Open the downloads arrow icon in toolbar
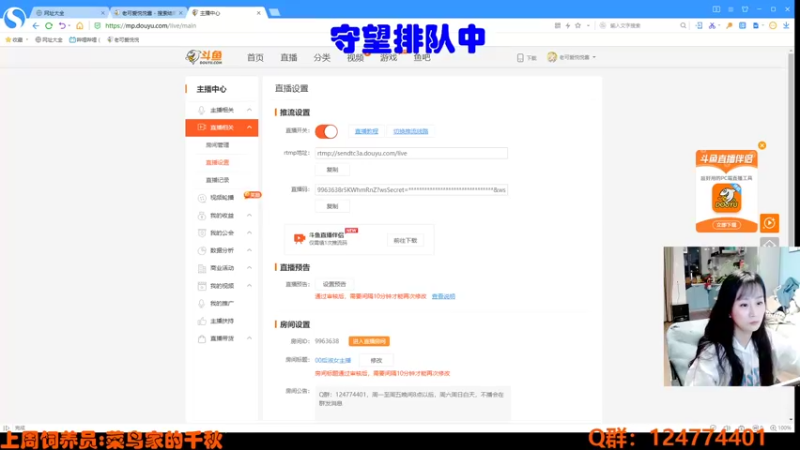 (x=786, y=26)
